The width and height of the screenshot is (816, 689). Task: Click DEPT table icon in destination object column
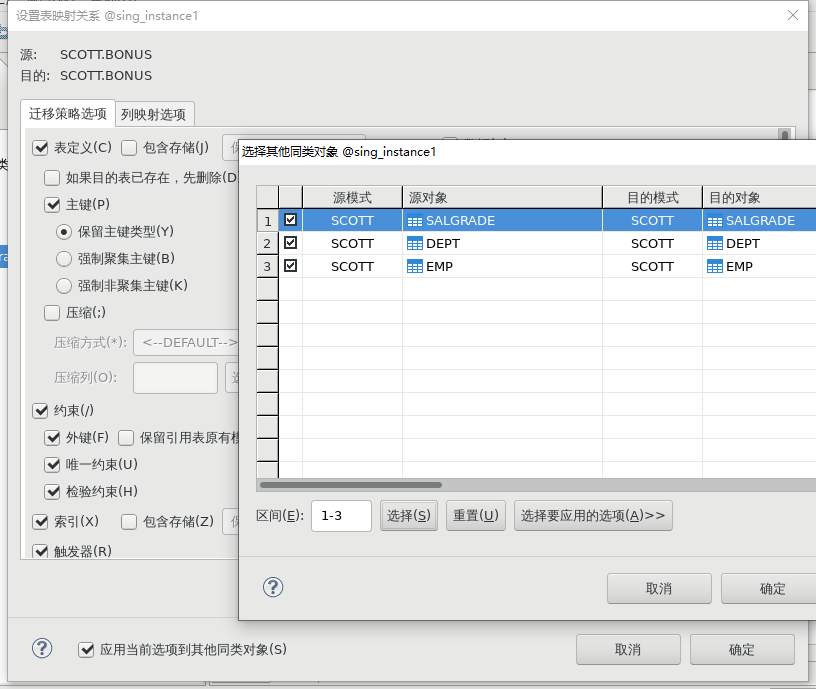click(715, 244)
